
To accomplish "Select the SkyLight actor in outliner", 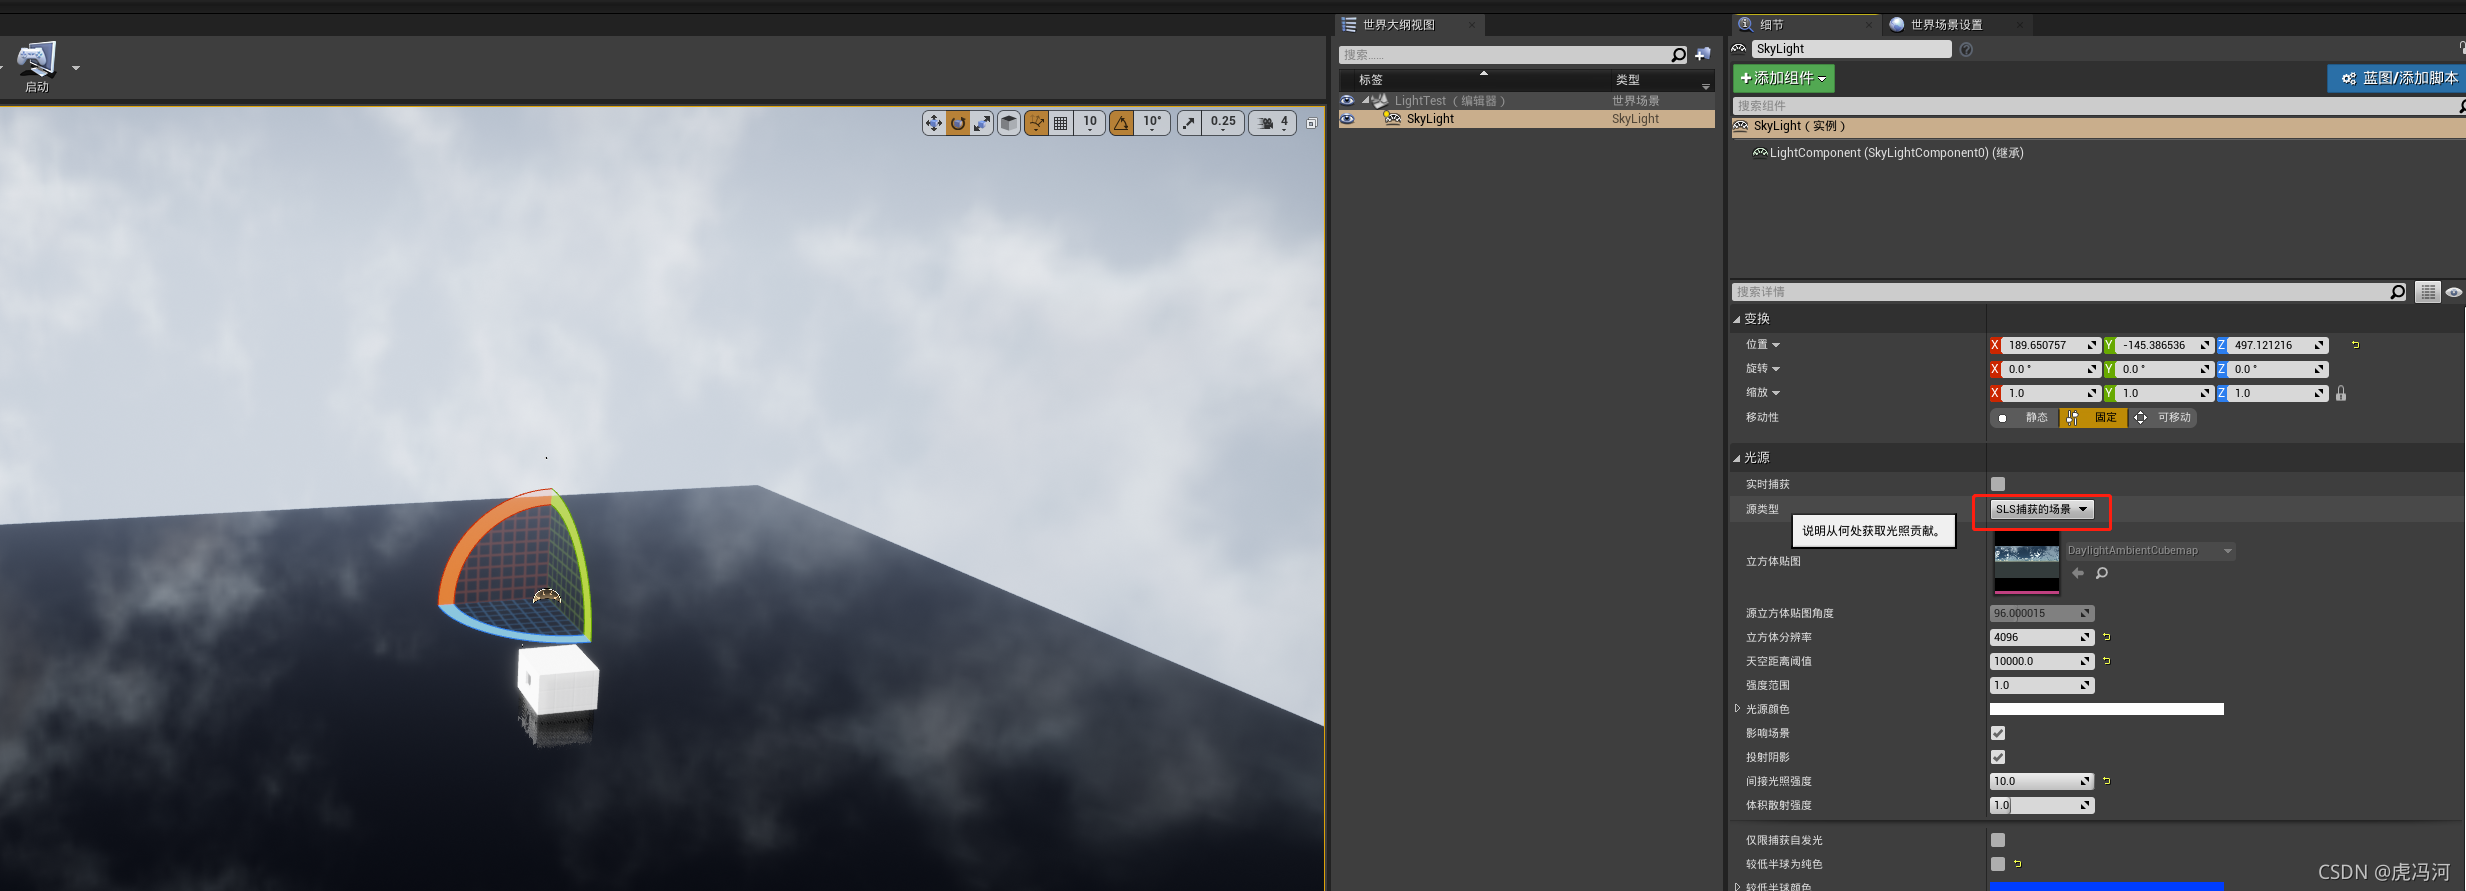I will [x=1527, y=119].
